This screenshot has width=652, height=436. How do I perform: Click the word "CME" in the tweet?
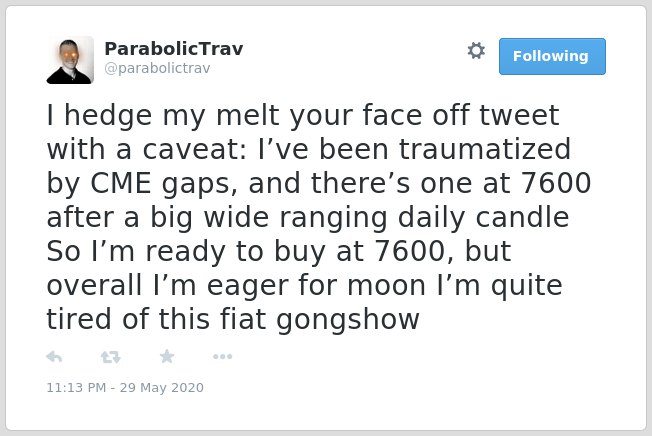(121, 183)
